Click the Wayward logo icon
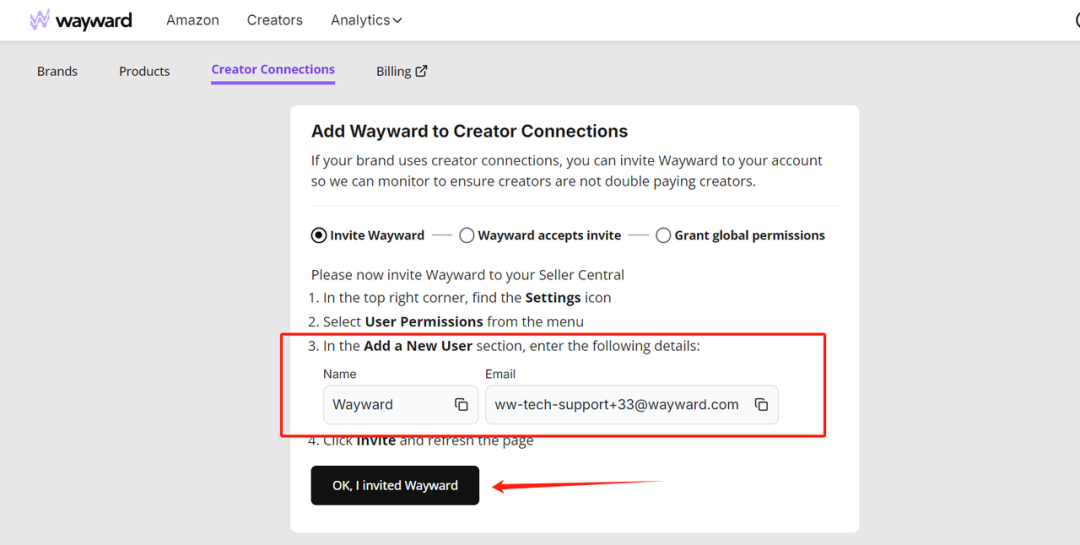Screen dimensions: 1080x545 point(39,20)
